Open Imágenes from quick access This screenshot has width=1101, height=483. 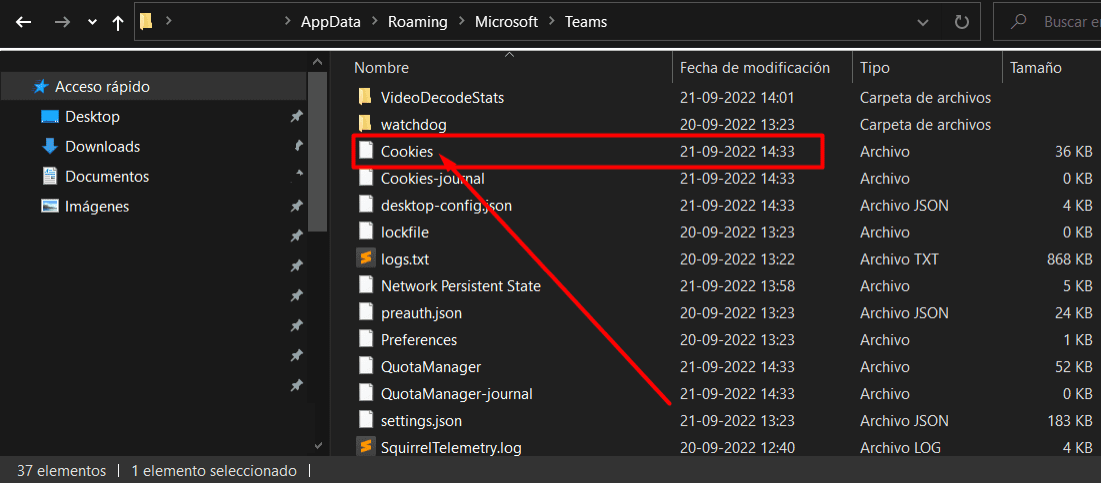click(x=97, y=206)
